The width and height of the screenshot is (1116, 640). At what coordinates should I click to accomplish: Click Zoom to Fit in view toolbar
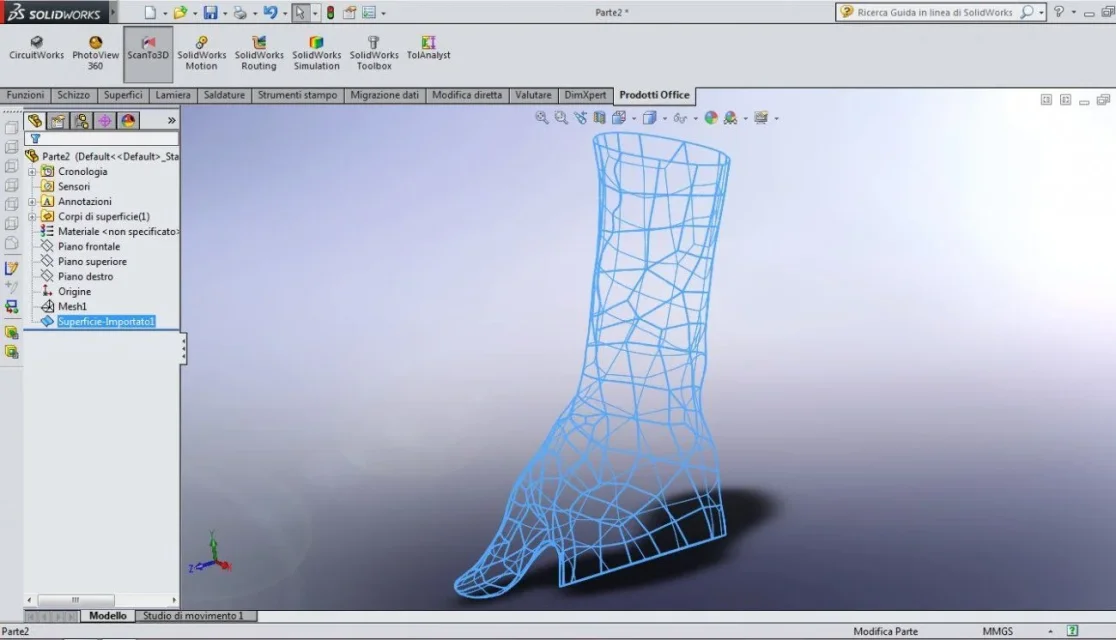[x=542, y=117]
